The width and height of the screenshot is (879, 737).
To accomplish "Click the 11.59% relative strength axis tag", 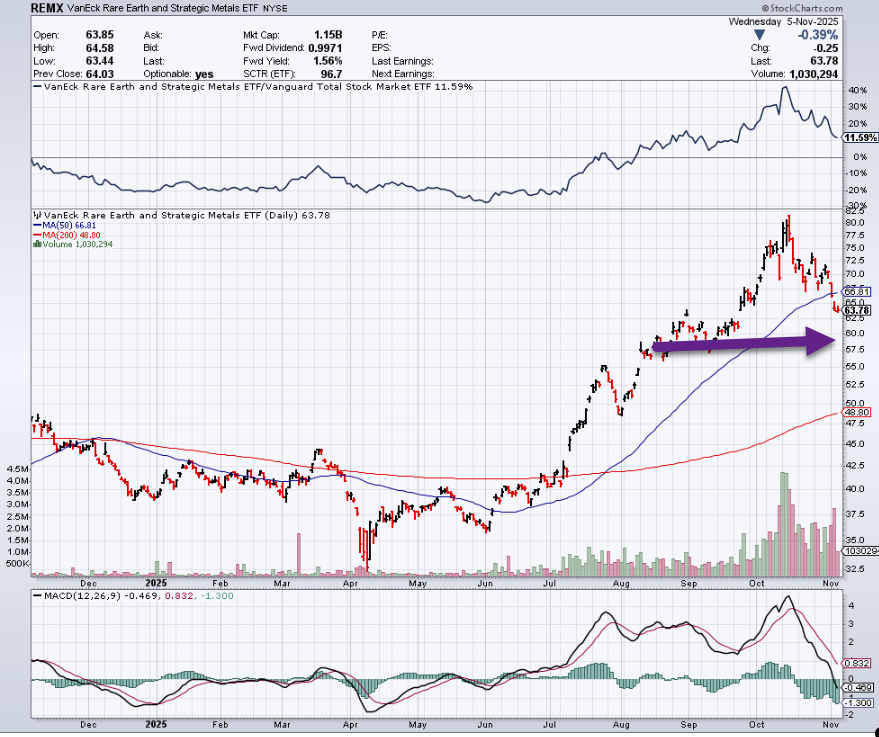I will coord(857,137).
